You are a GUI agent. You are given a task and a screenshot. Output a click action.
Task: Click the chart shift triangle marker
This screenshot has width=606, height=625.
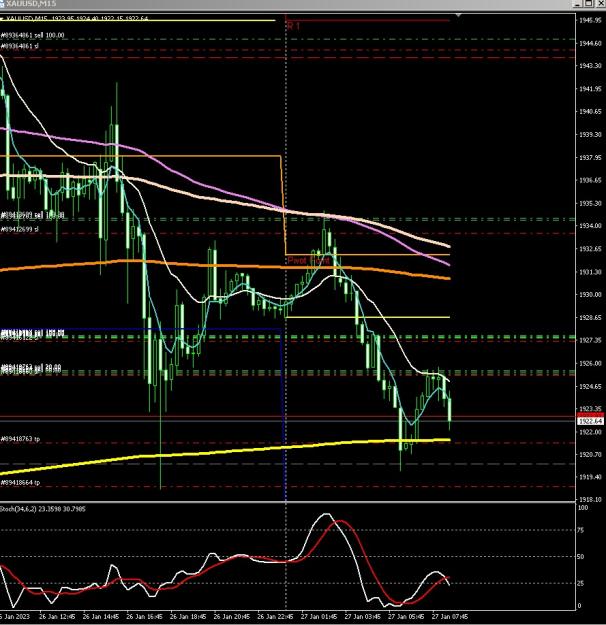click(x=458, y=15)
